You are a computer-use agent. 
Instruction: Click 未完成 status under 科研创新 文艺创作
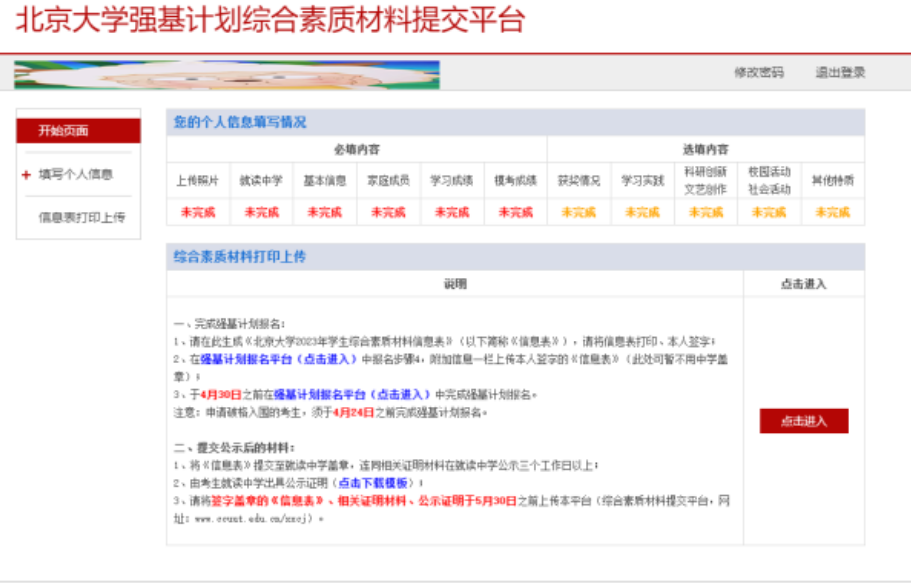706,212
